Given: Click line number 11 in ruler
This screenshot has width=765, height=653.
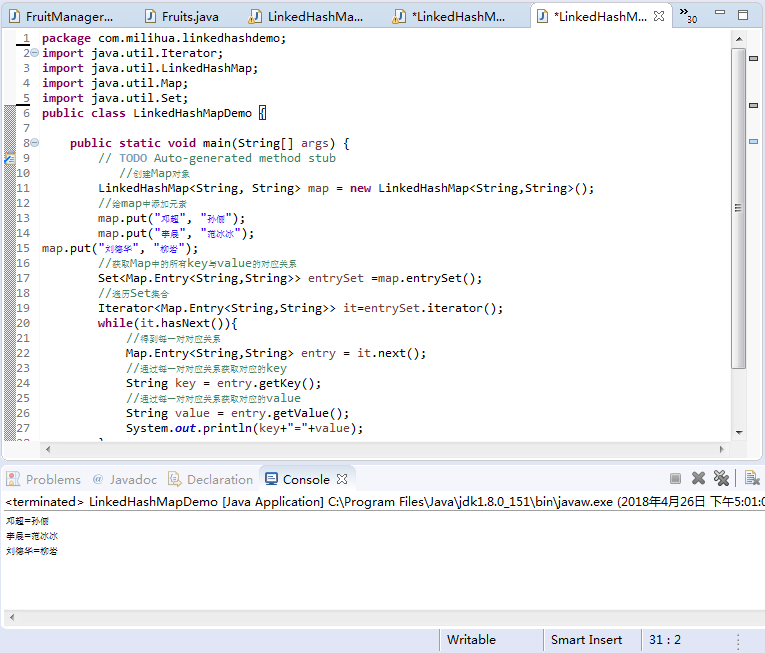Looking at the screenshot, I should [x=23, y=188].
